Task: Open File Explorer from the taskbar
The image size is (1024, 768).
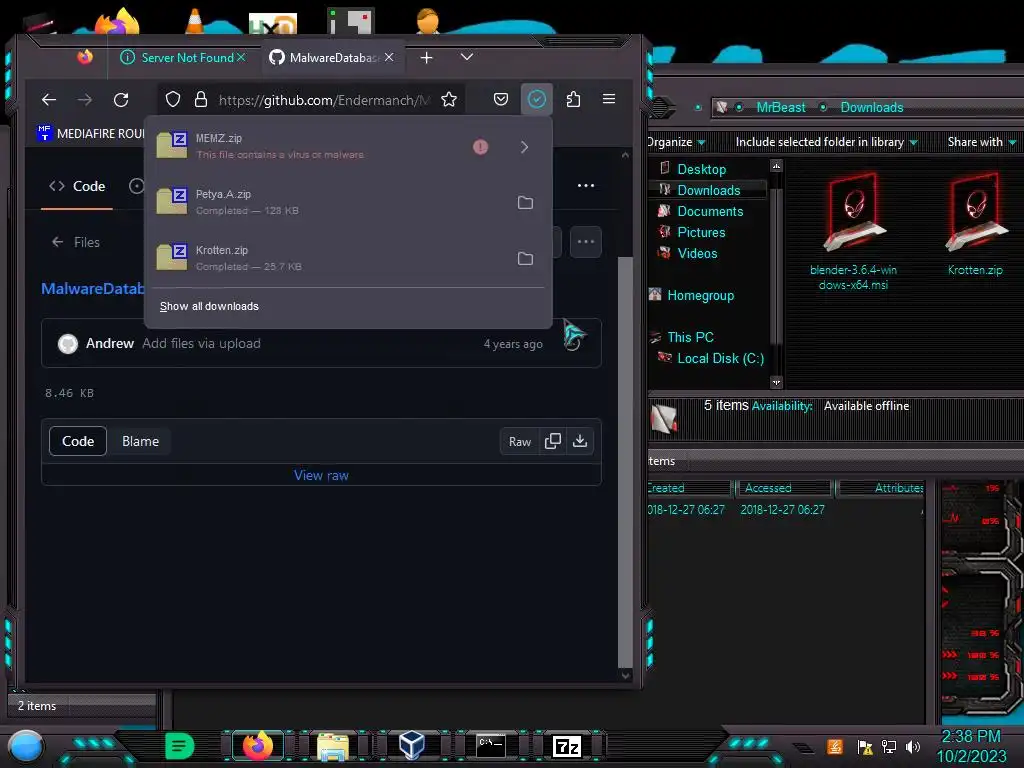Action: tap(333, 746)
